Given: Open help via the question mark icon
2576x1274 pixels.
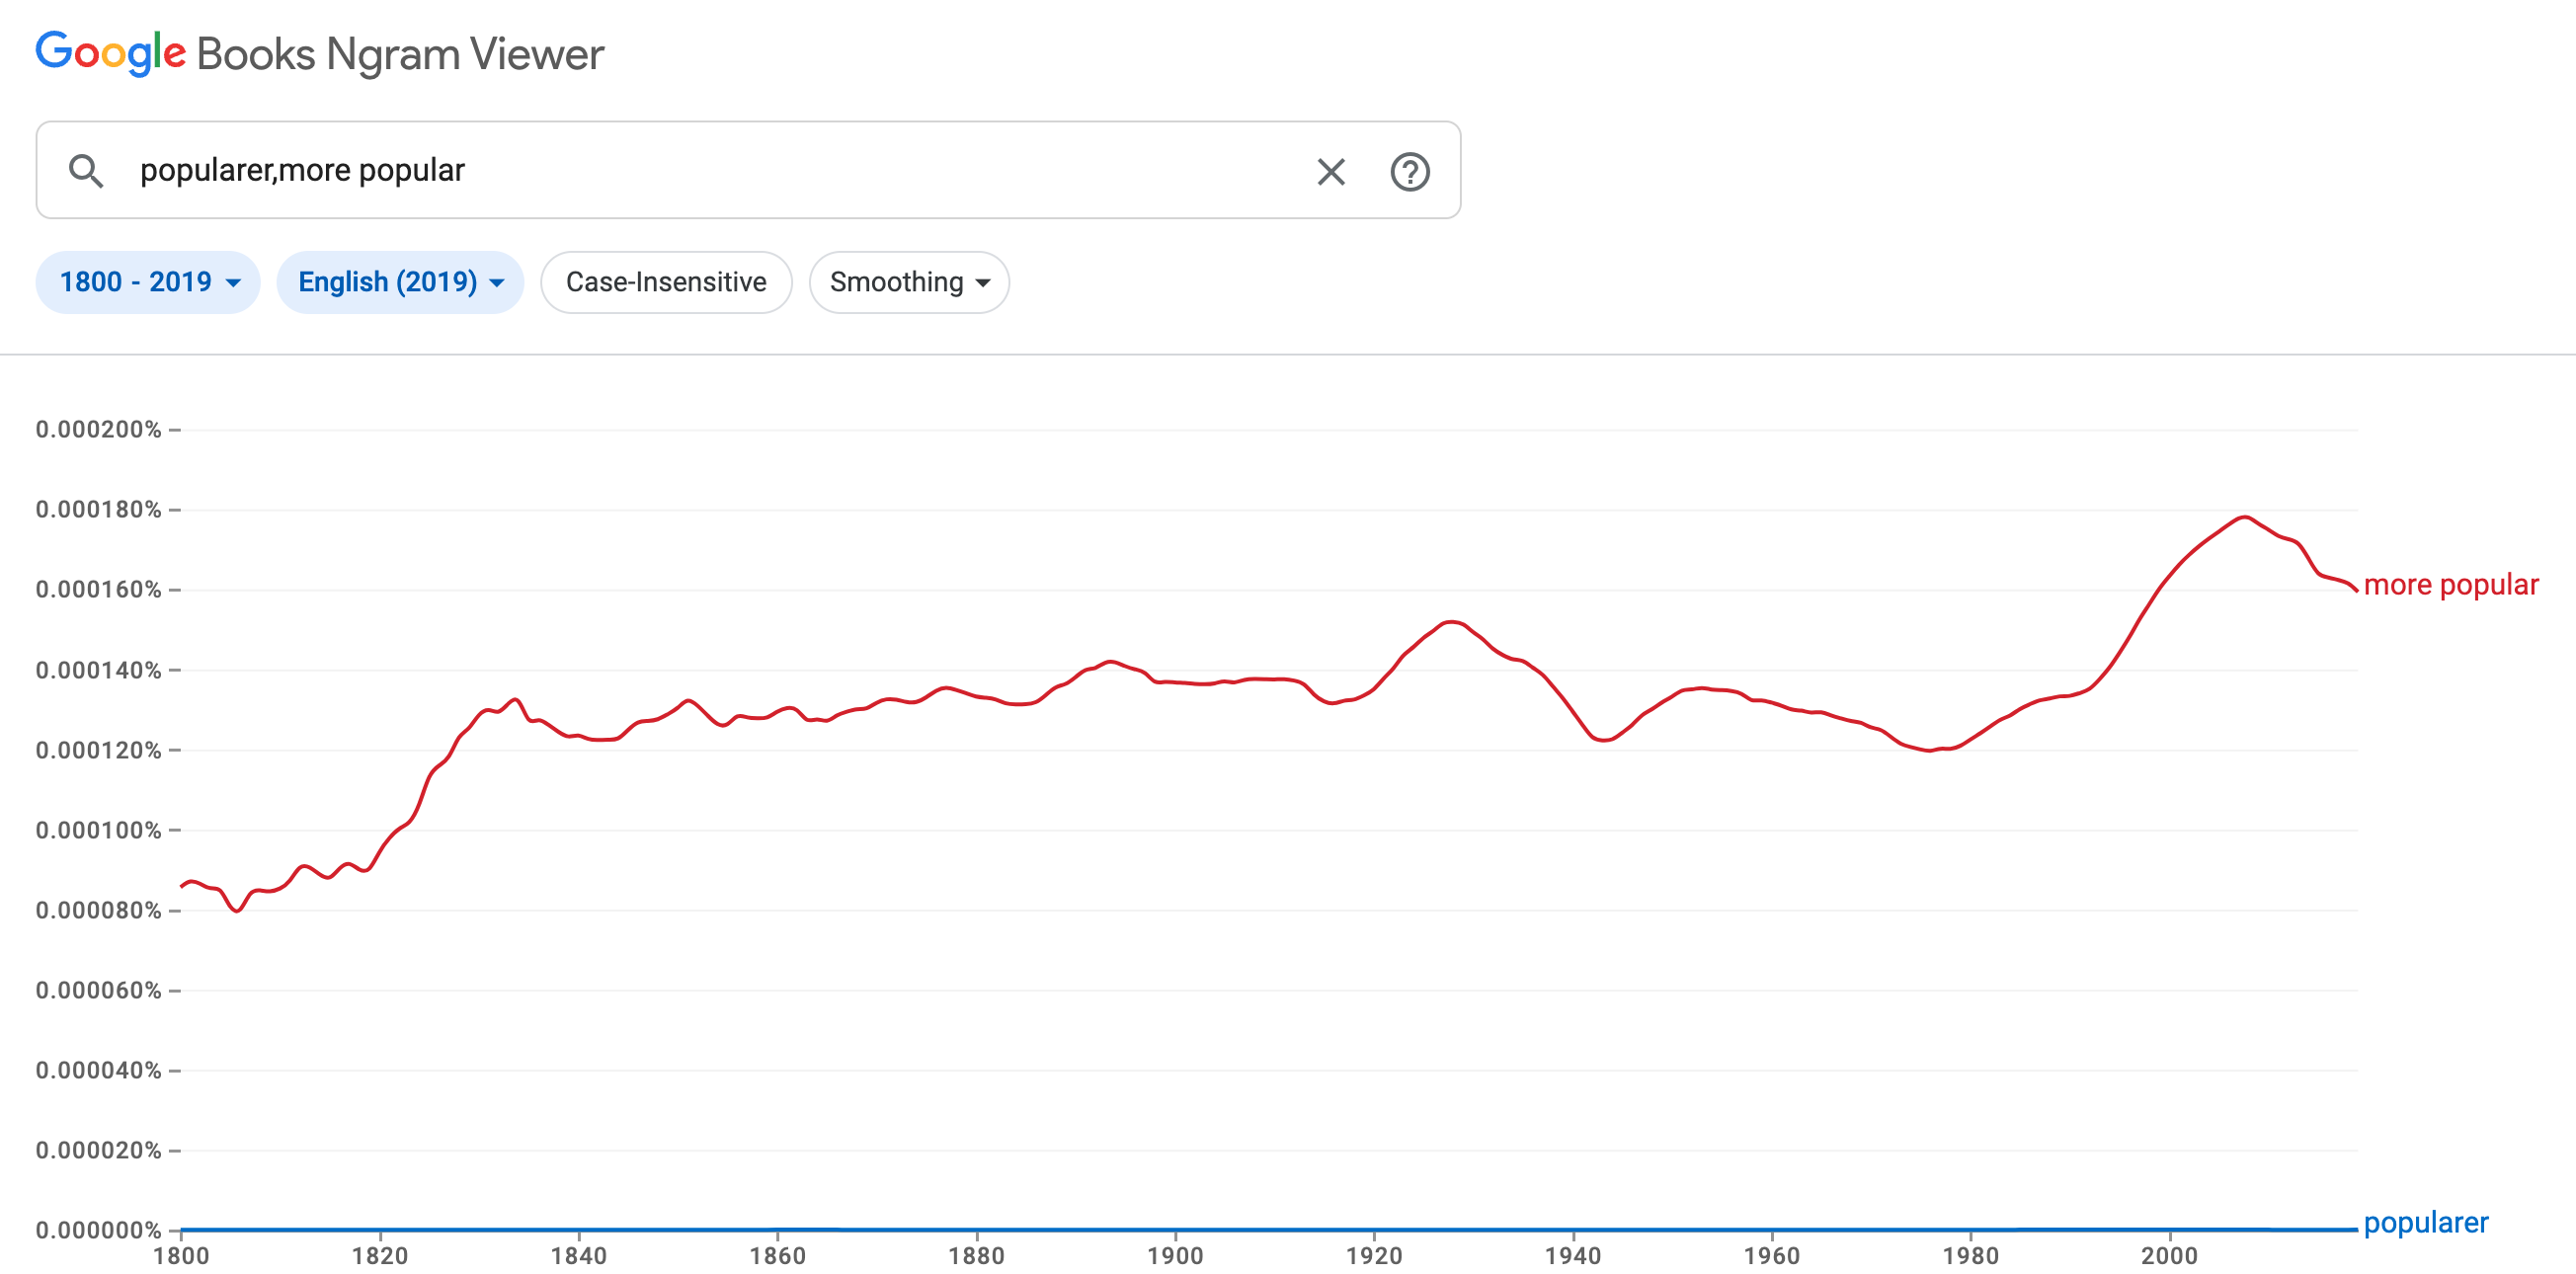Looking at the screenshot, I should tap(1409, 172).
